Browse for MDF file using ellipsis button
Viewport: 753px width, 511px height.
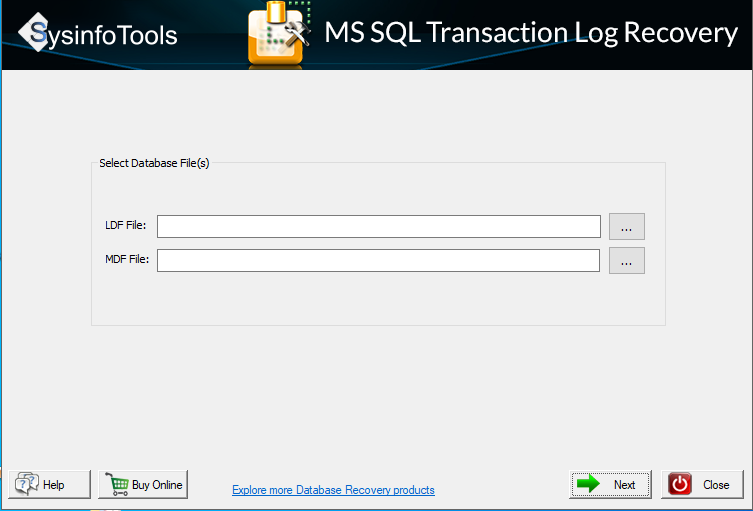pyautogui.click(x=627, y=261)
